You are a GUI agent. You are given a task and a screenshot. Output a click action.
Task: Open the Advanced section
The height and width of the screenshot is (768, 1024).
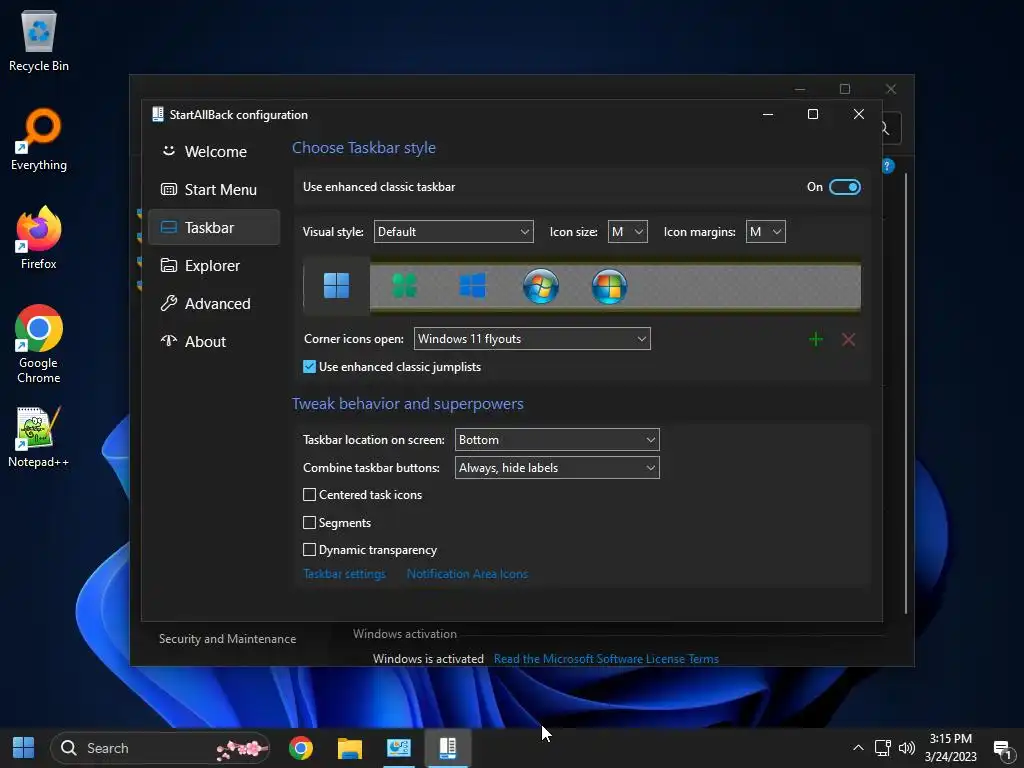[x=214, y=303]
